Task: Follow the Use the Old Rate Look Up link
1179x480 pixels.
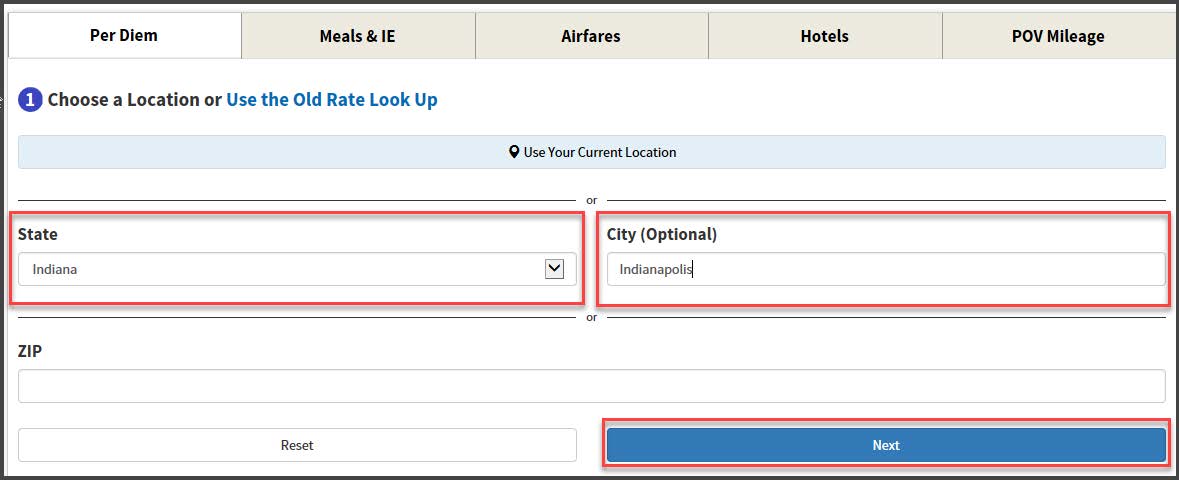Action: coord(332,100)
